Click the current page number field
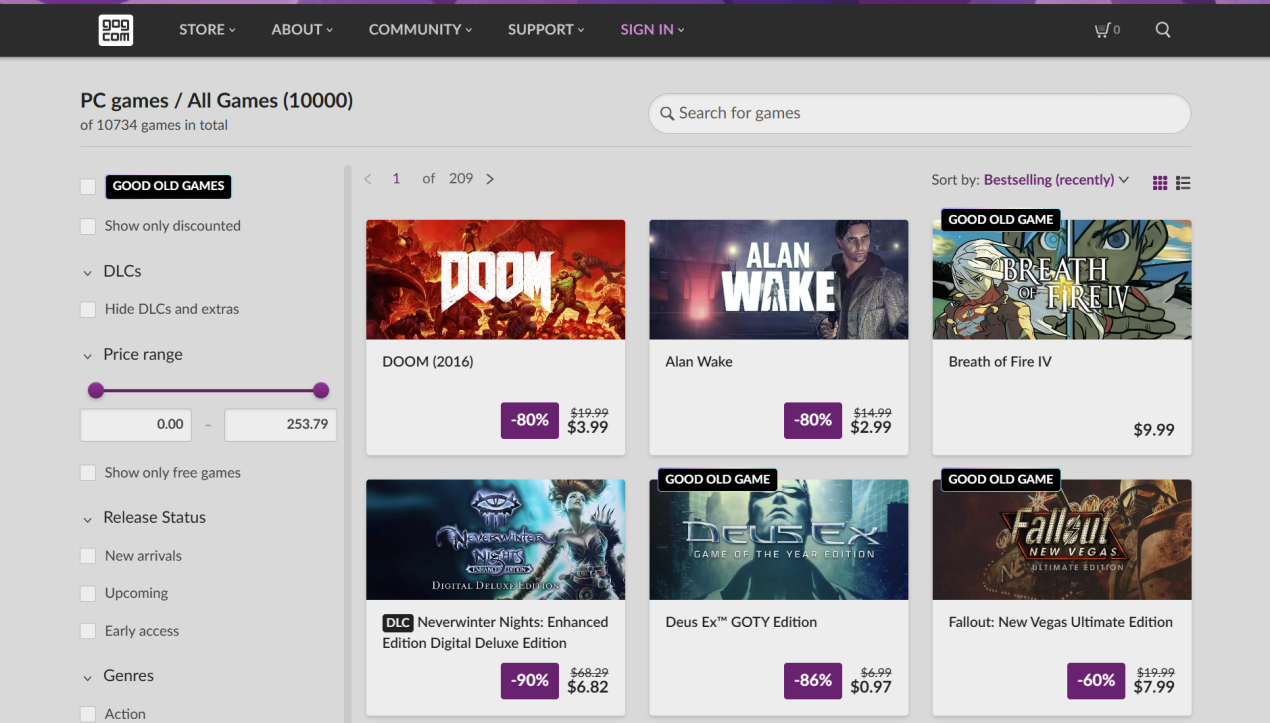Image resolution: width=1270 pixels, height=723 pixels. point(396,179)
